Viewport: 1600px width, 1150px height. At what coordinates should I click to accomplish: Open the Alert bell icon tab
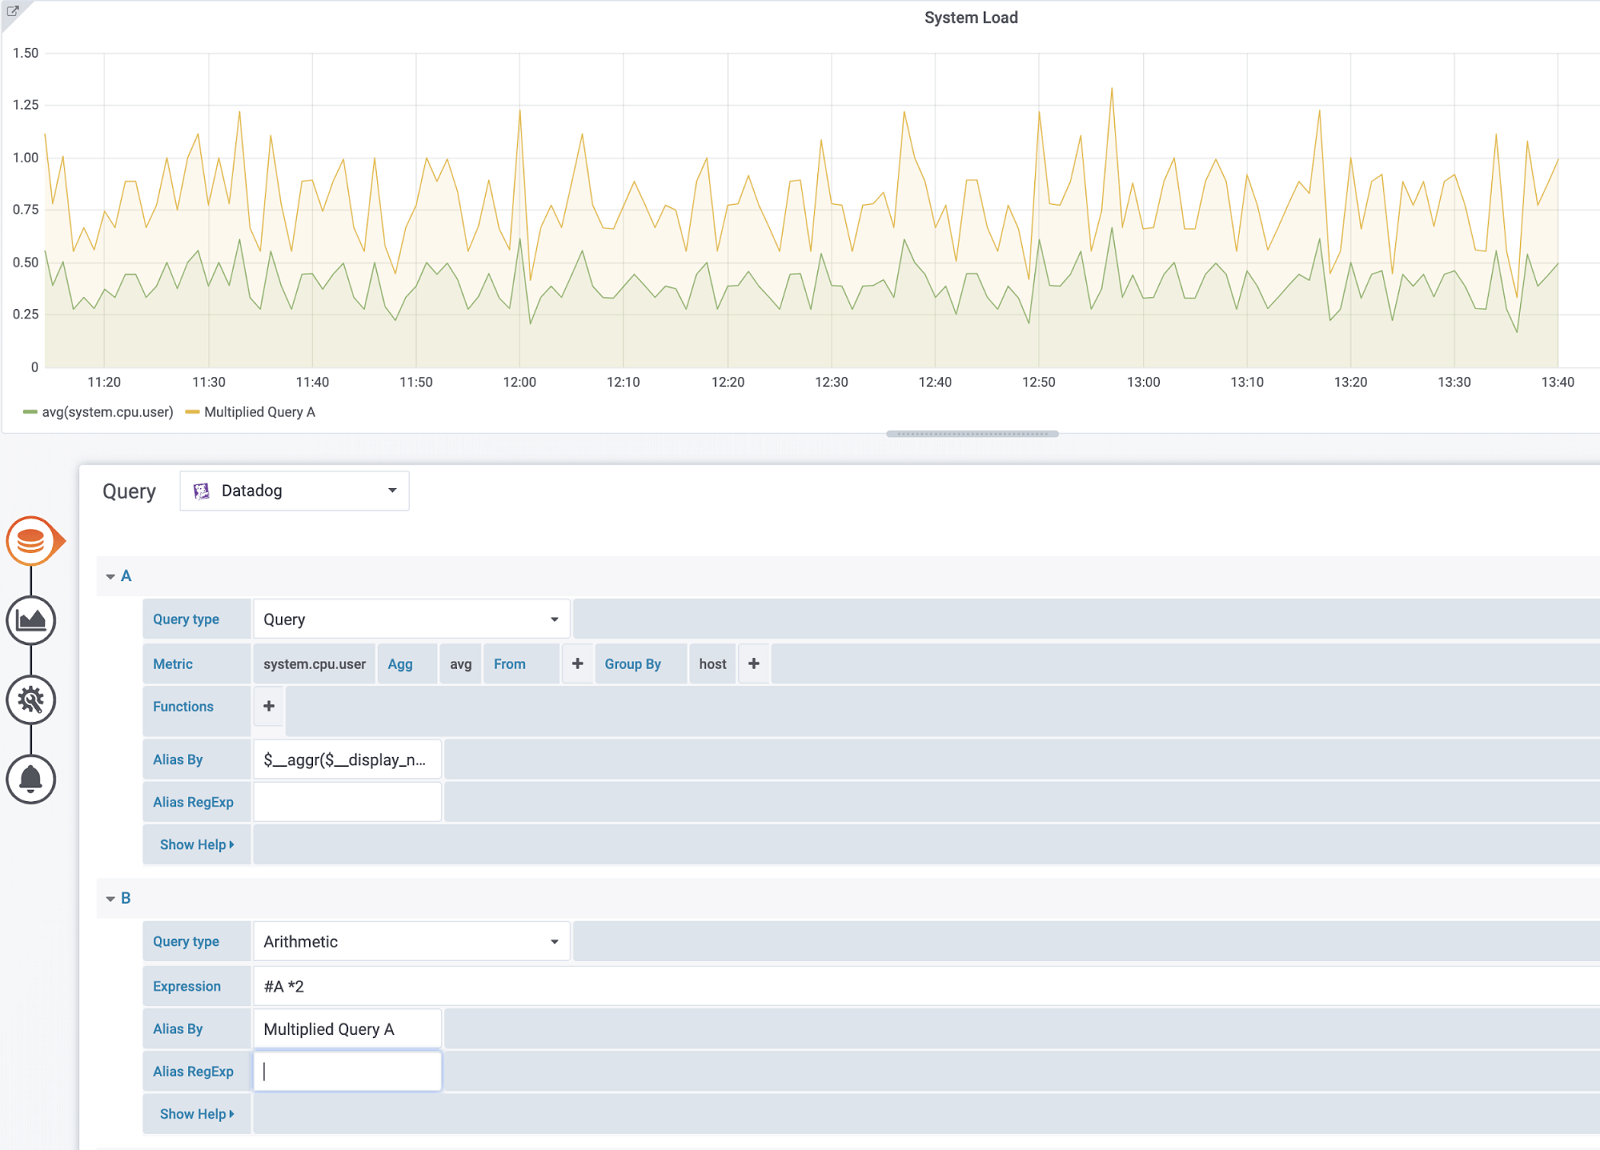31,779
